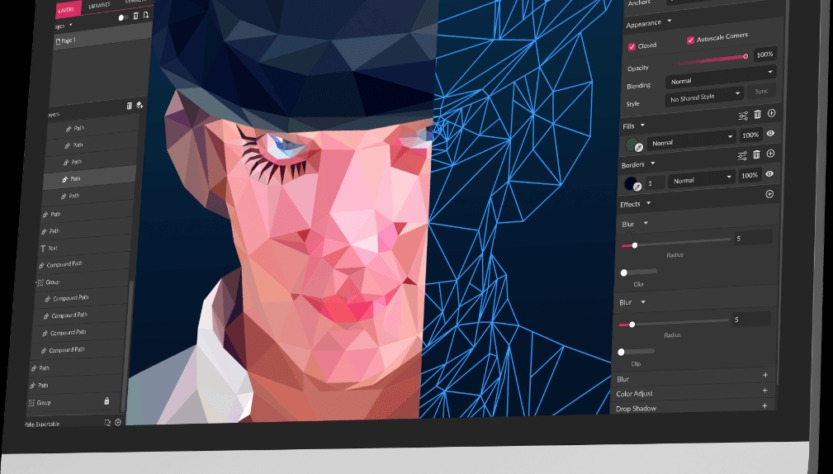
Task: Open the Blending mode Normal dropdown
Action: point(720,77)
